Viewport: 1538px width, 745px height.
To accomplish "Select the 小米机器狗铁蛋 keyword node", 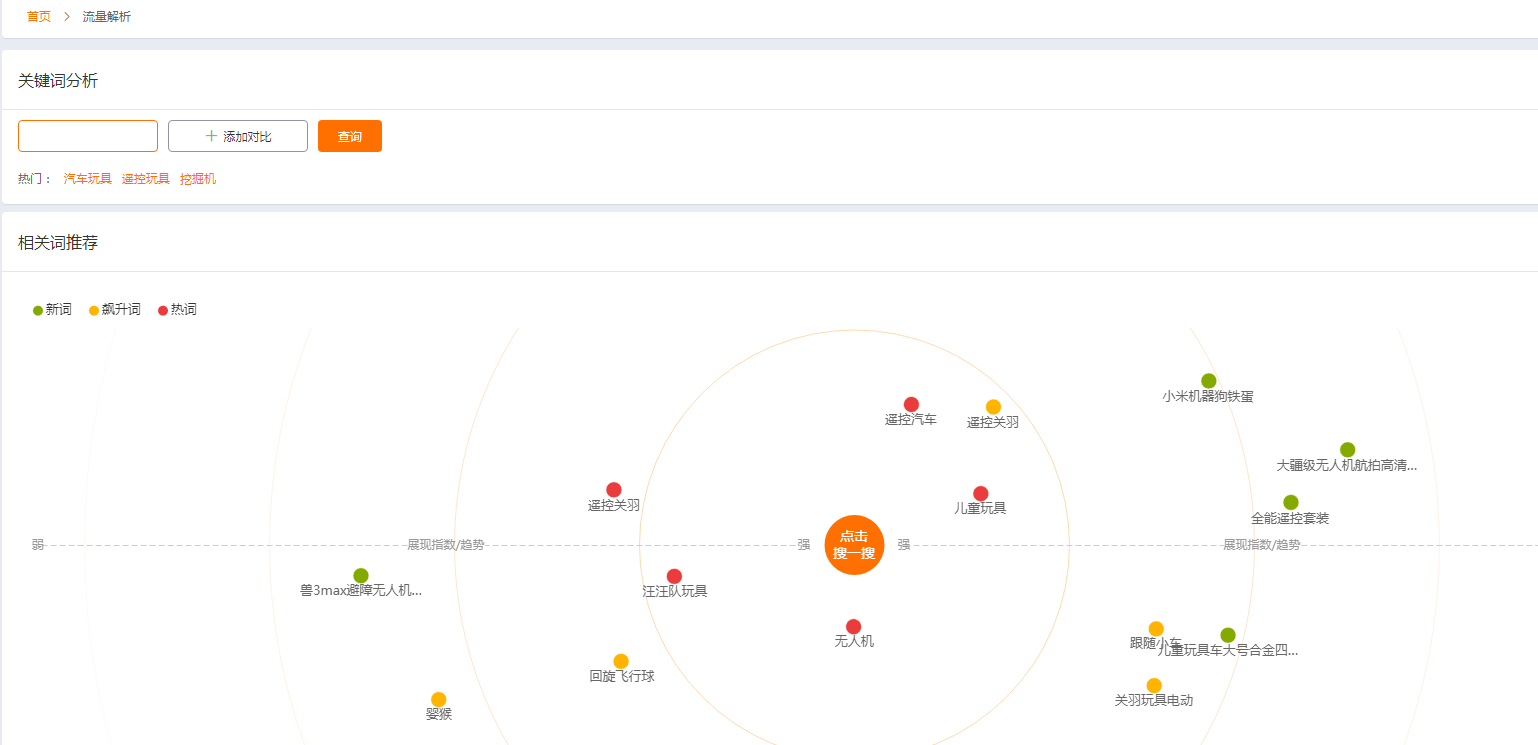I will coord(1208,381).
